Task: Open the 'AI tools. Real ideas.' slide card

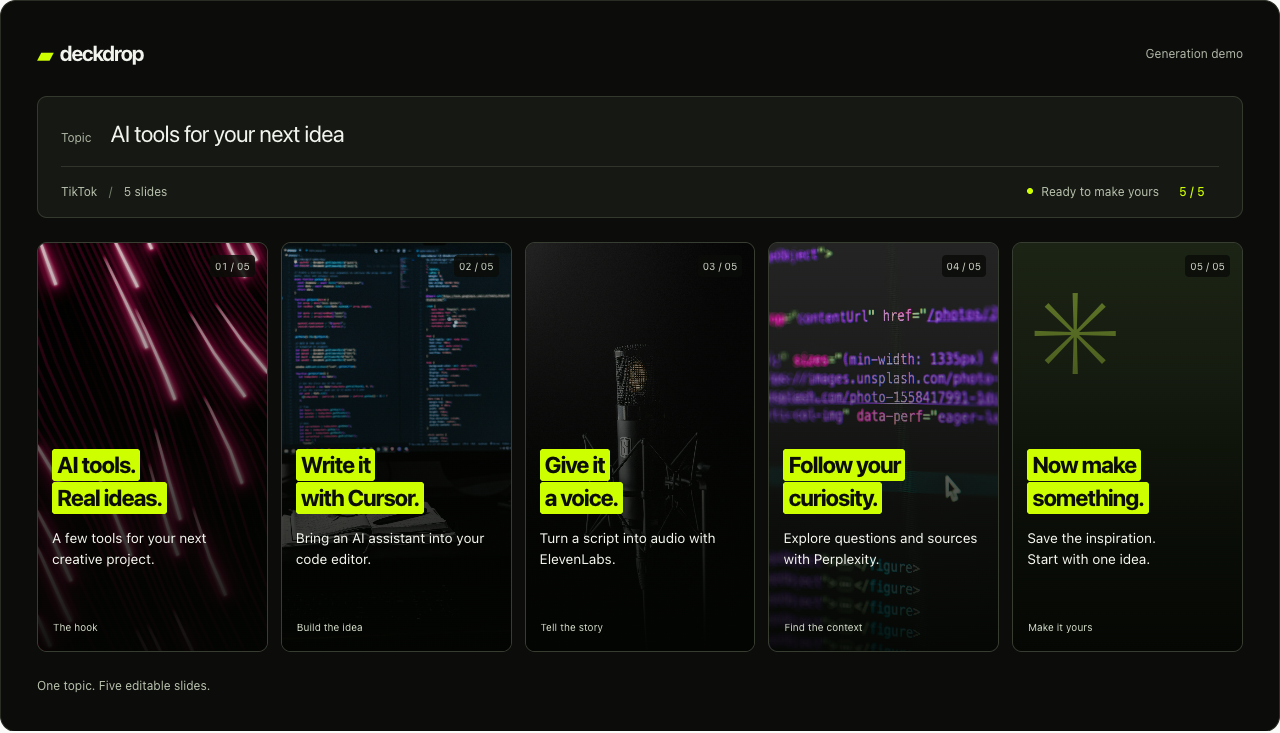Action: click(x=153, y=447)
